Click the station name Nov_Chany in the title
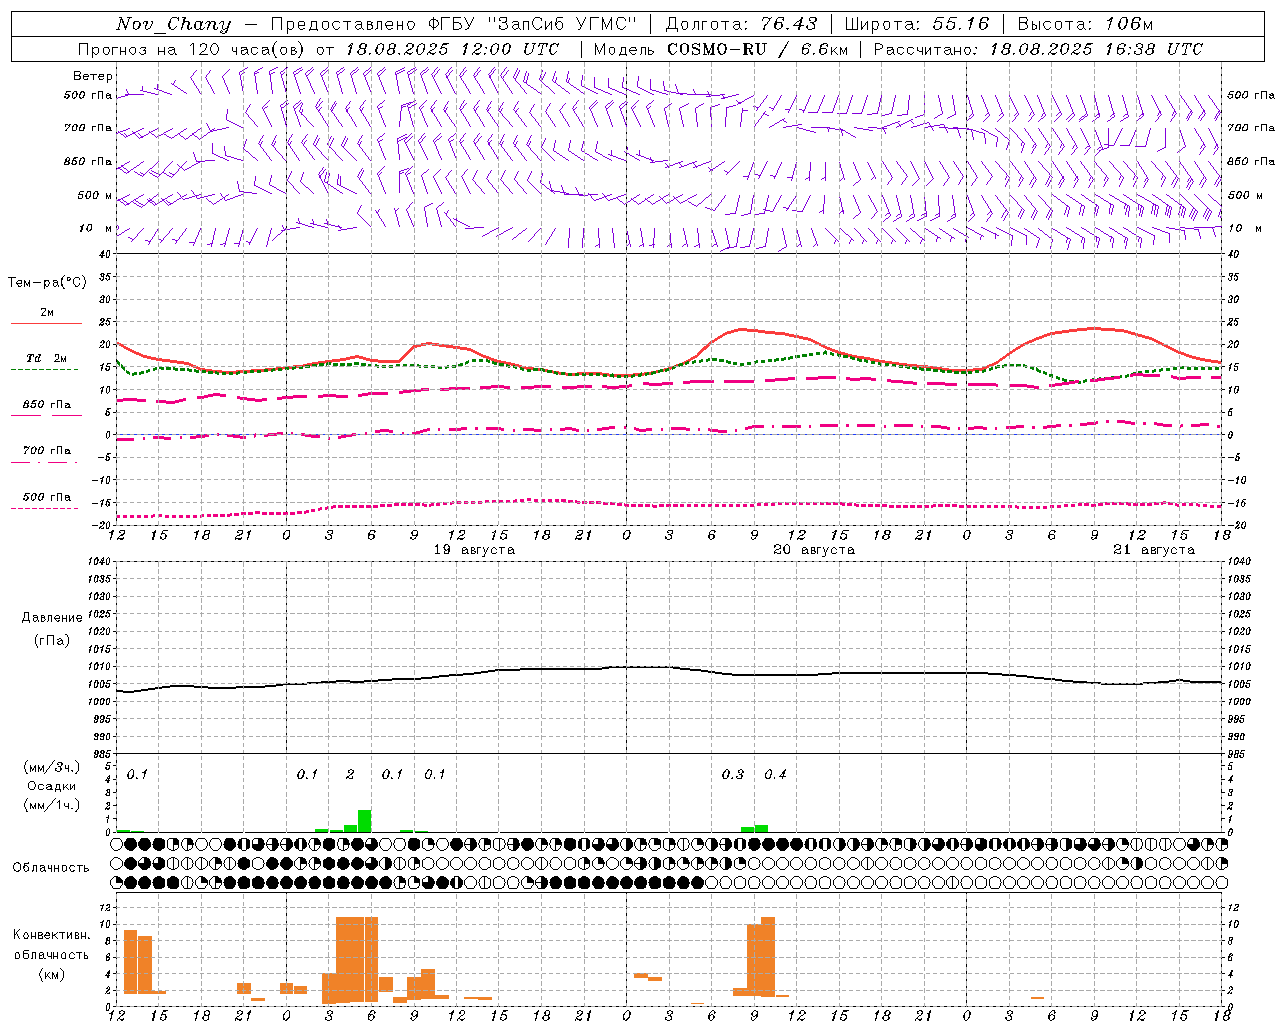The image size is (1280, 1024). pyautogui.click(x=173, y=24)
